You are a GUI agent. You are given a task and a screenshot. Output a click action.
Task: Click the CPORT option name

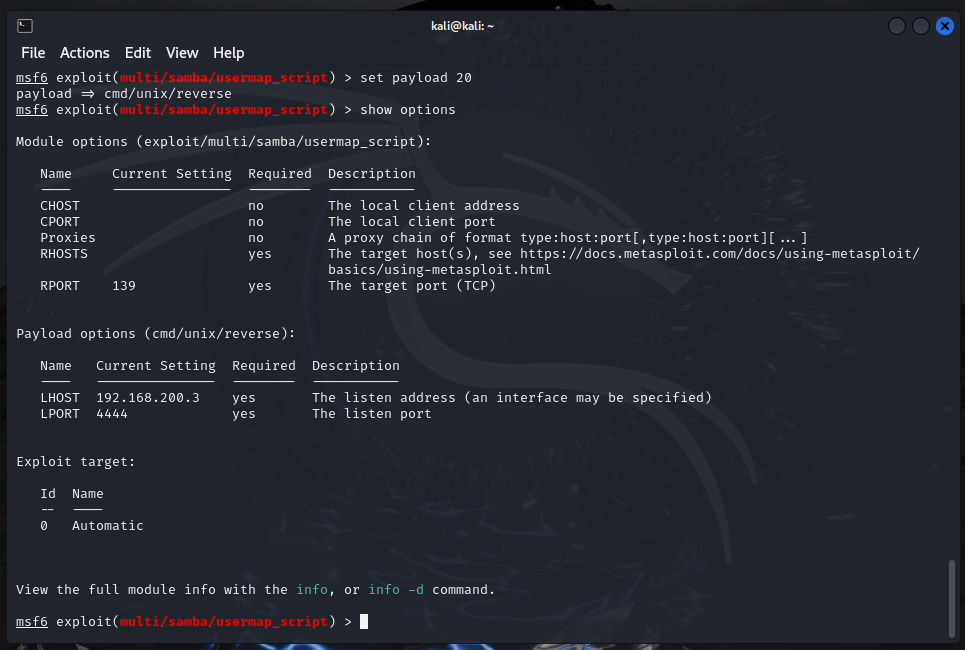click(60, 222)
